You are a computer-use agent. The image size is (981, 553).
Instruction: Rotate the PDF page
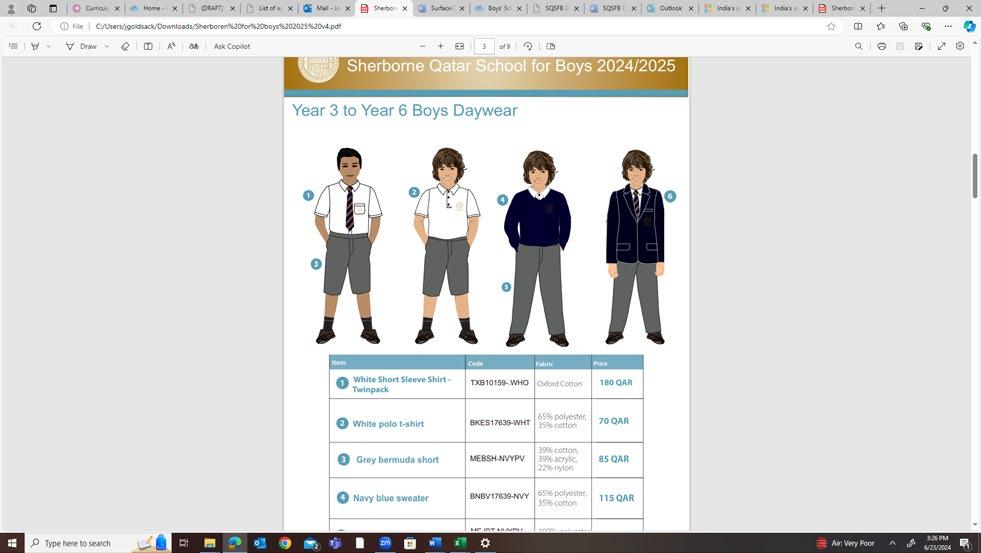pyautogui.click(x=527, y=46)
